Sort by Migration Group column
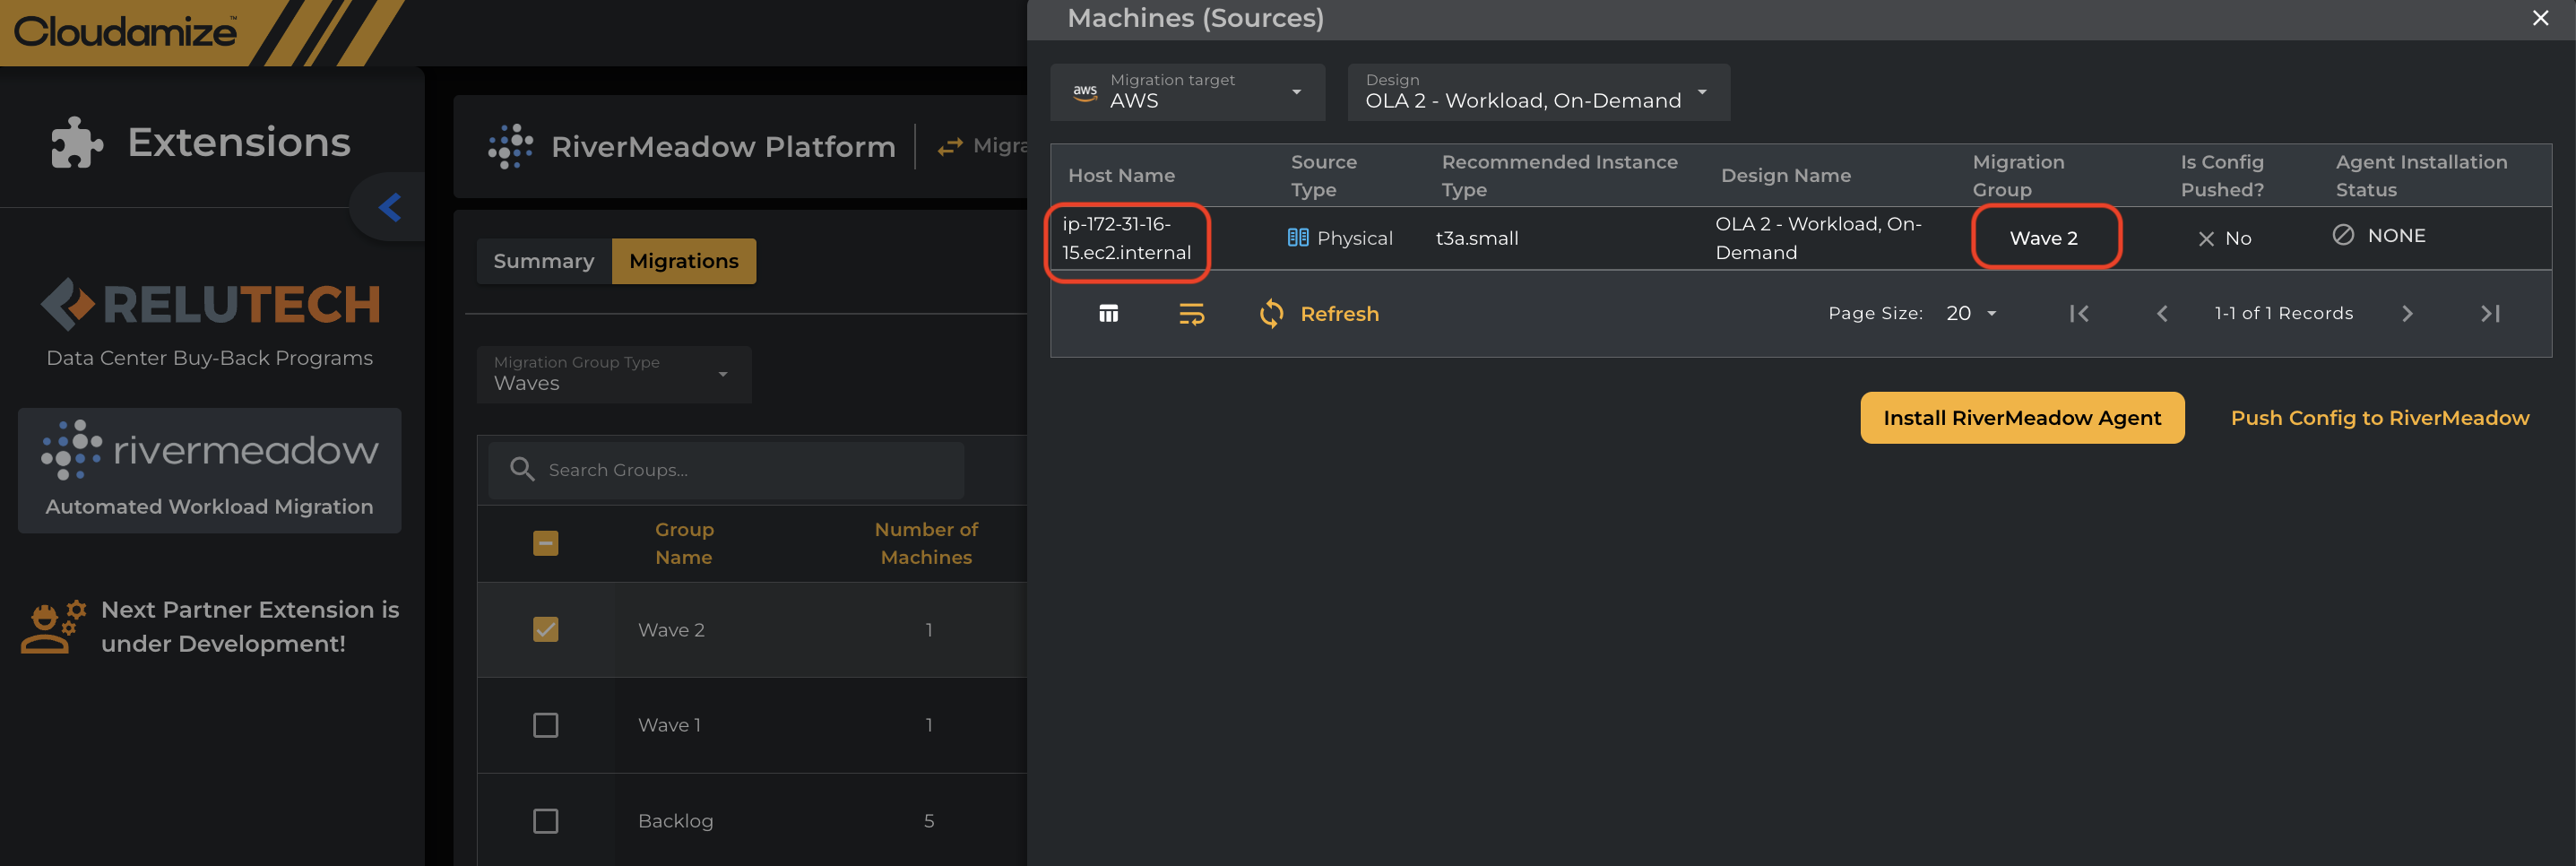Screen dimensions: 2576x866 [x=2018, y=176]
